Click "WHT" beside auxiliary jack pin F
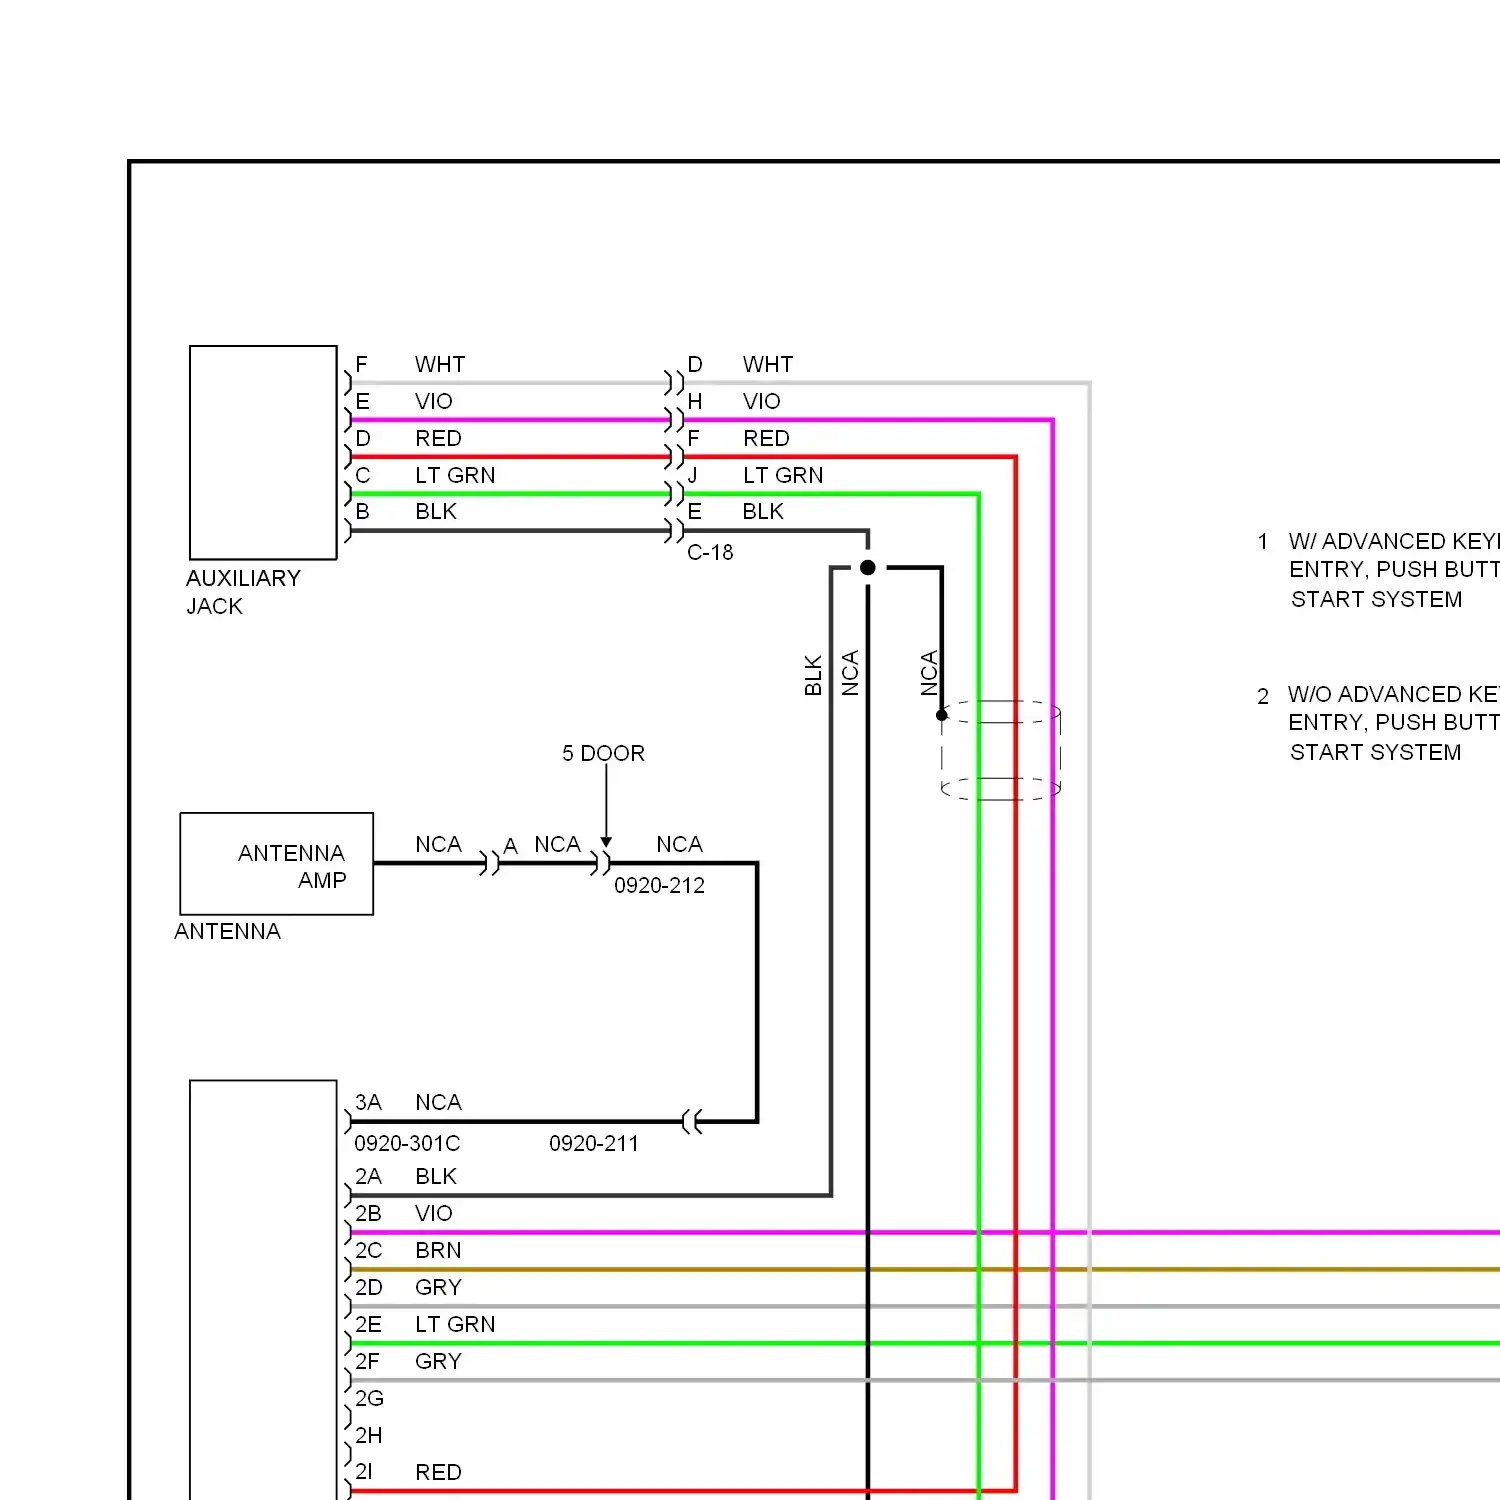 click(440, 364)
